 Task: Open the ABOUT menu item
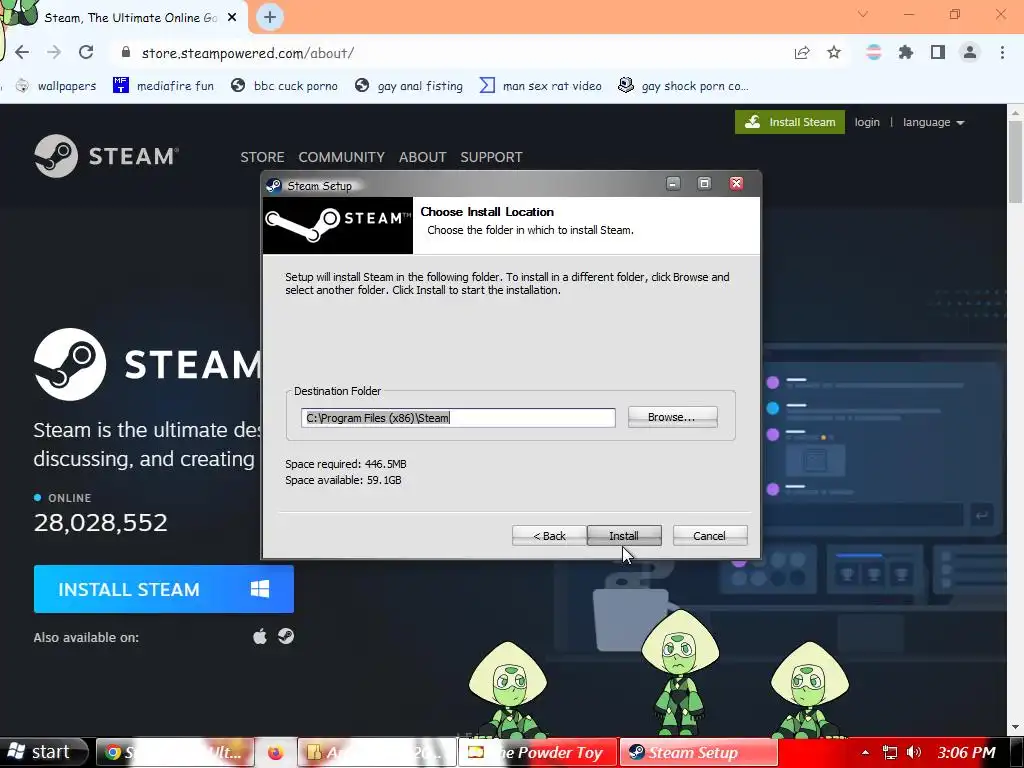(423, 157)
